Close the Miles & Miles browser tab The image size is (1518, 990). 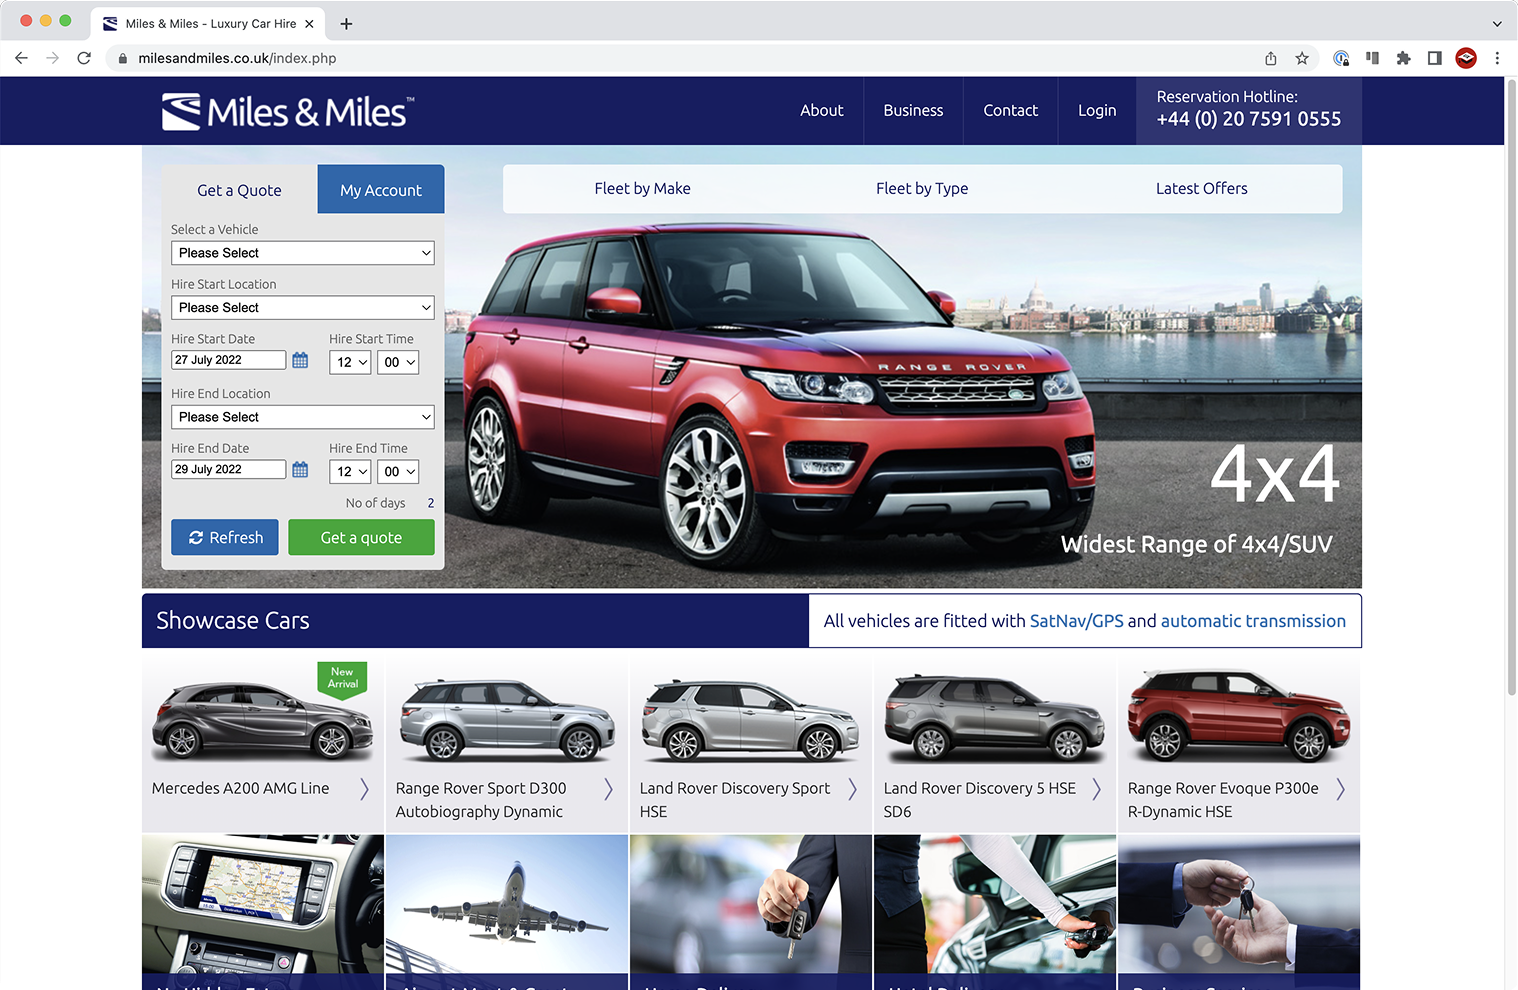tap(309, 24)
